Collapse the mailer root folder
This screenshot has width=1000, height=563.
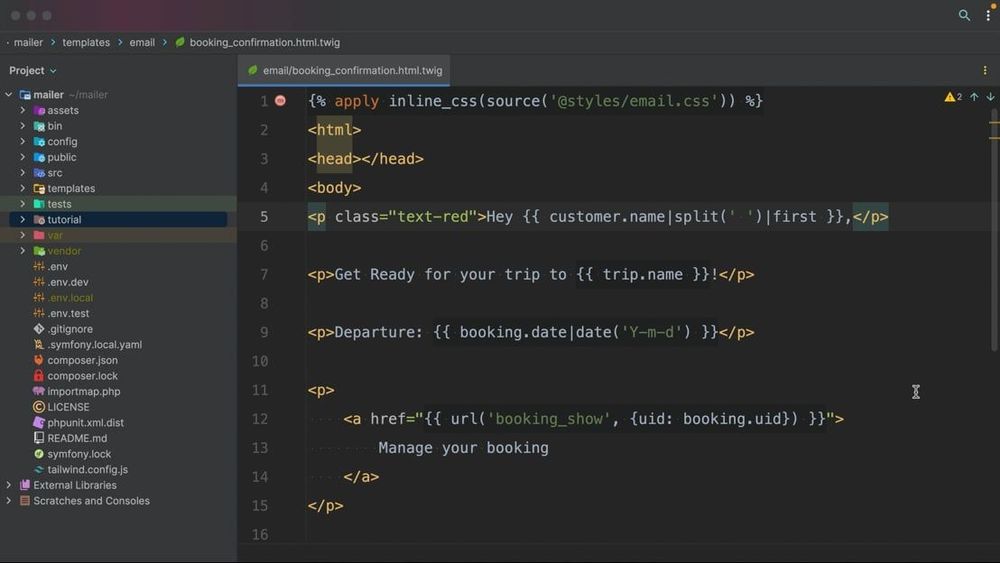[8, 94]
